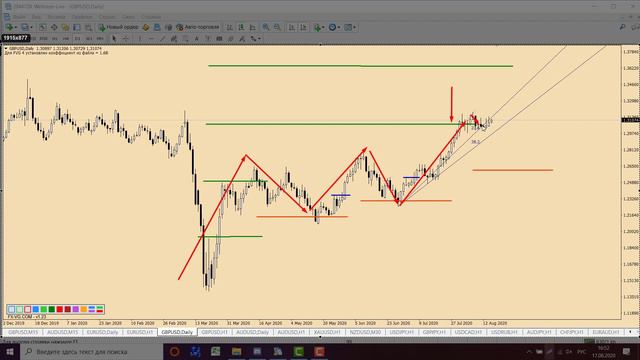The height and width of the screenshot is (360, 640).
Task: Switch timeframe to H4
Action: pyautogui.click(x=66, y=38)
